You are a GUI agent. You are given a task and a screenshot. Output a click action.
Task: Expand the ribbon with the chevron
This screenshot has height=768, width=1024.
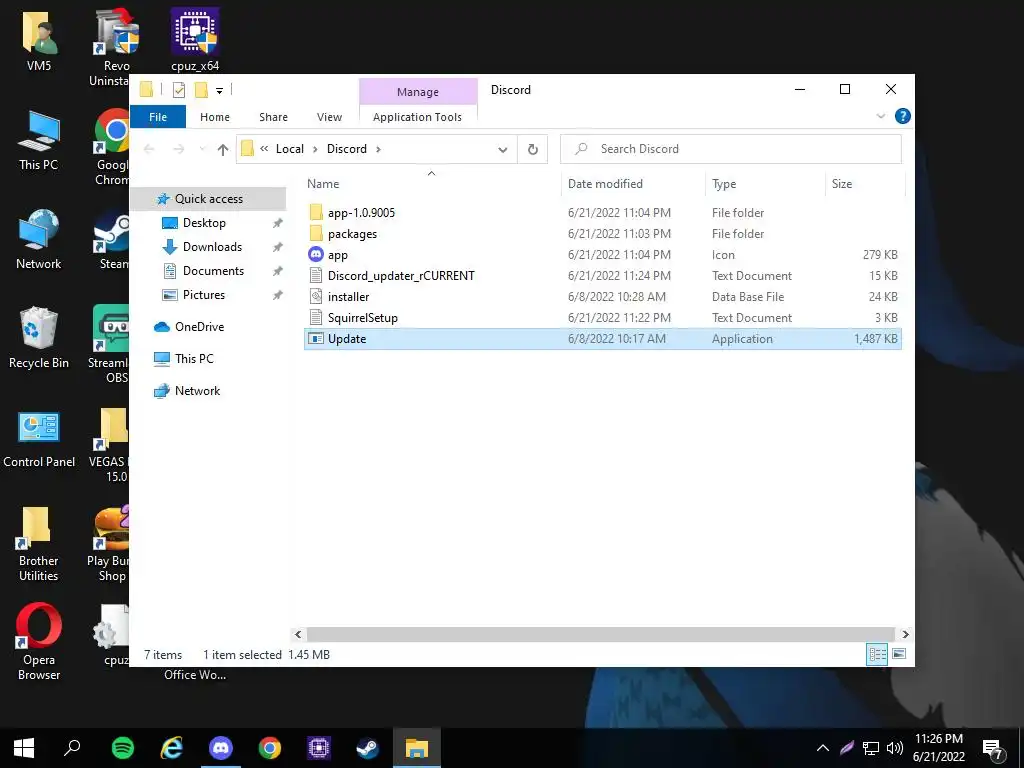tap(880, 116)
